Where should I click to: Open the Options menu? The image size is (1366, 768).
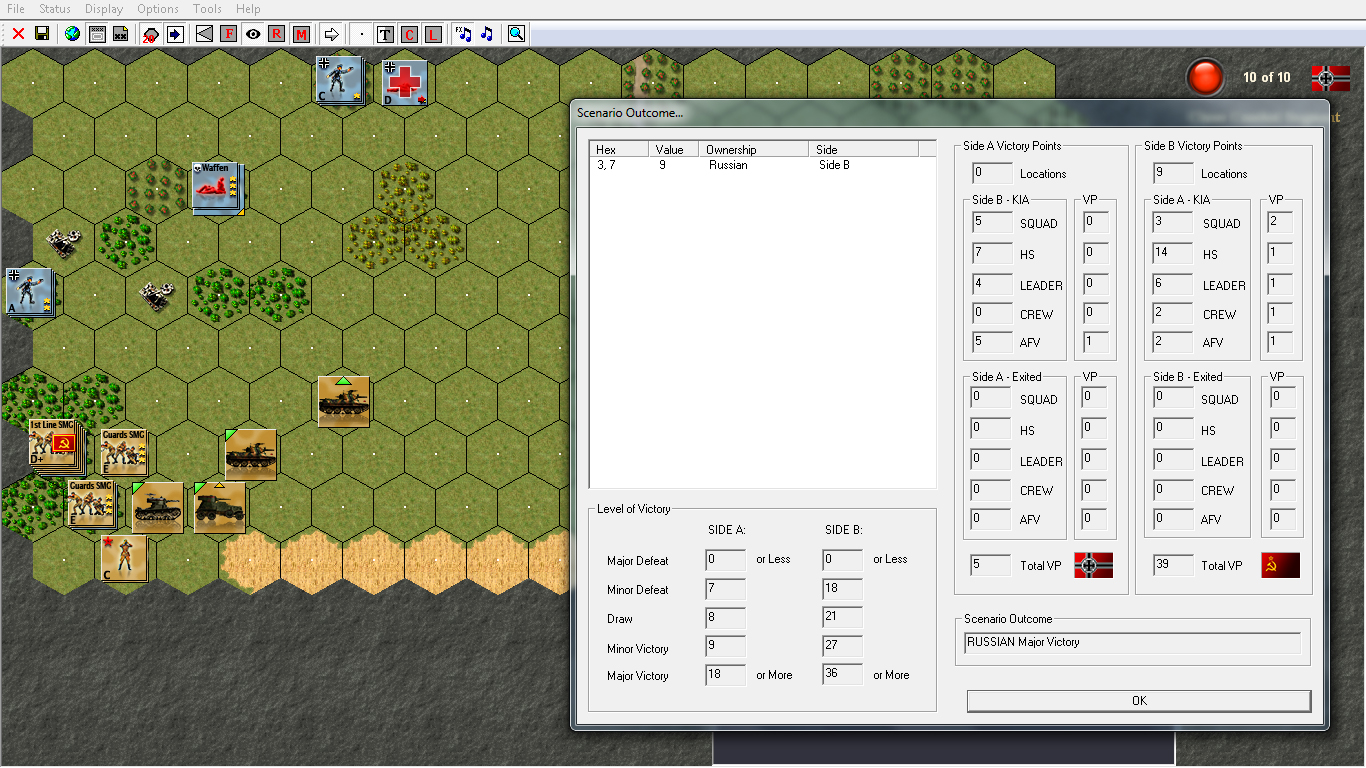[x=158, y=9]
